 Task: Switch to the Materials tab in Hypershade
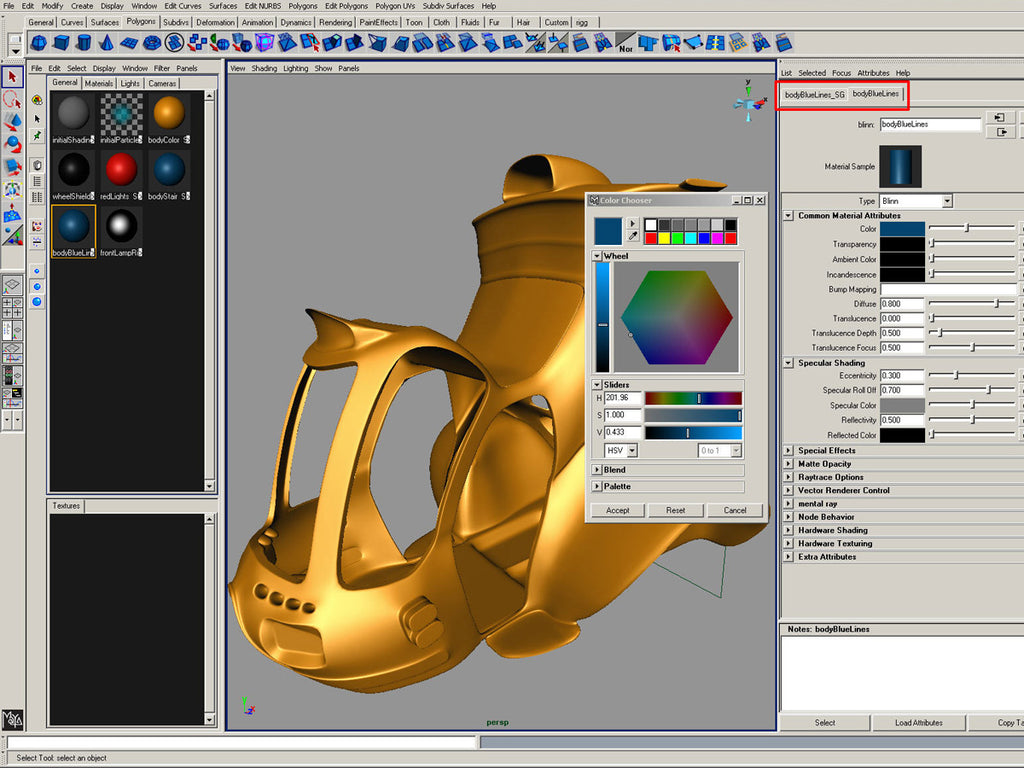[99, 84]
